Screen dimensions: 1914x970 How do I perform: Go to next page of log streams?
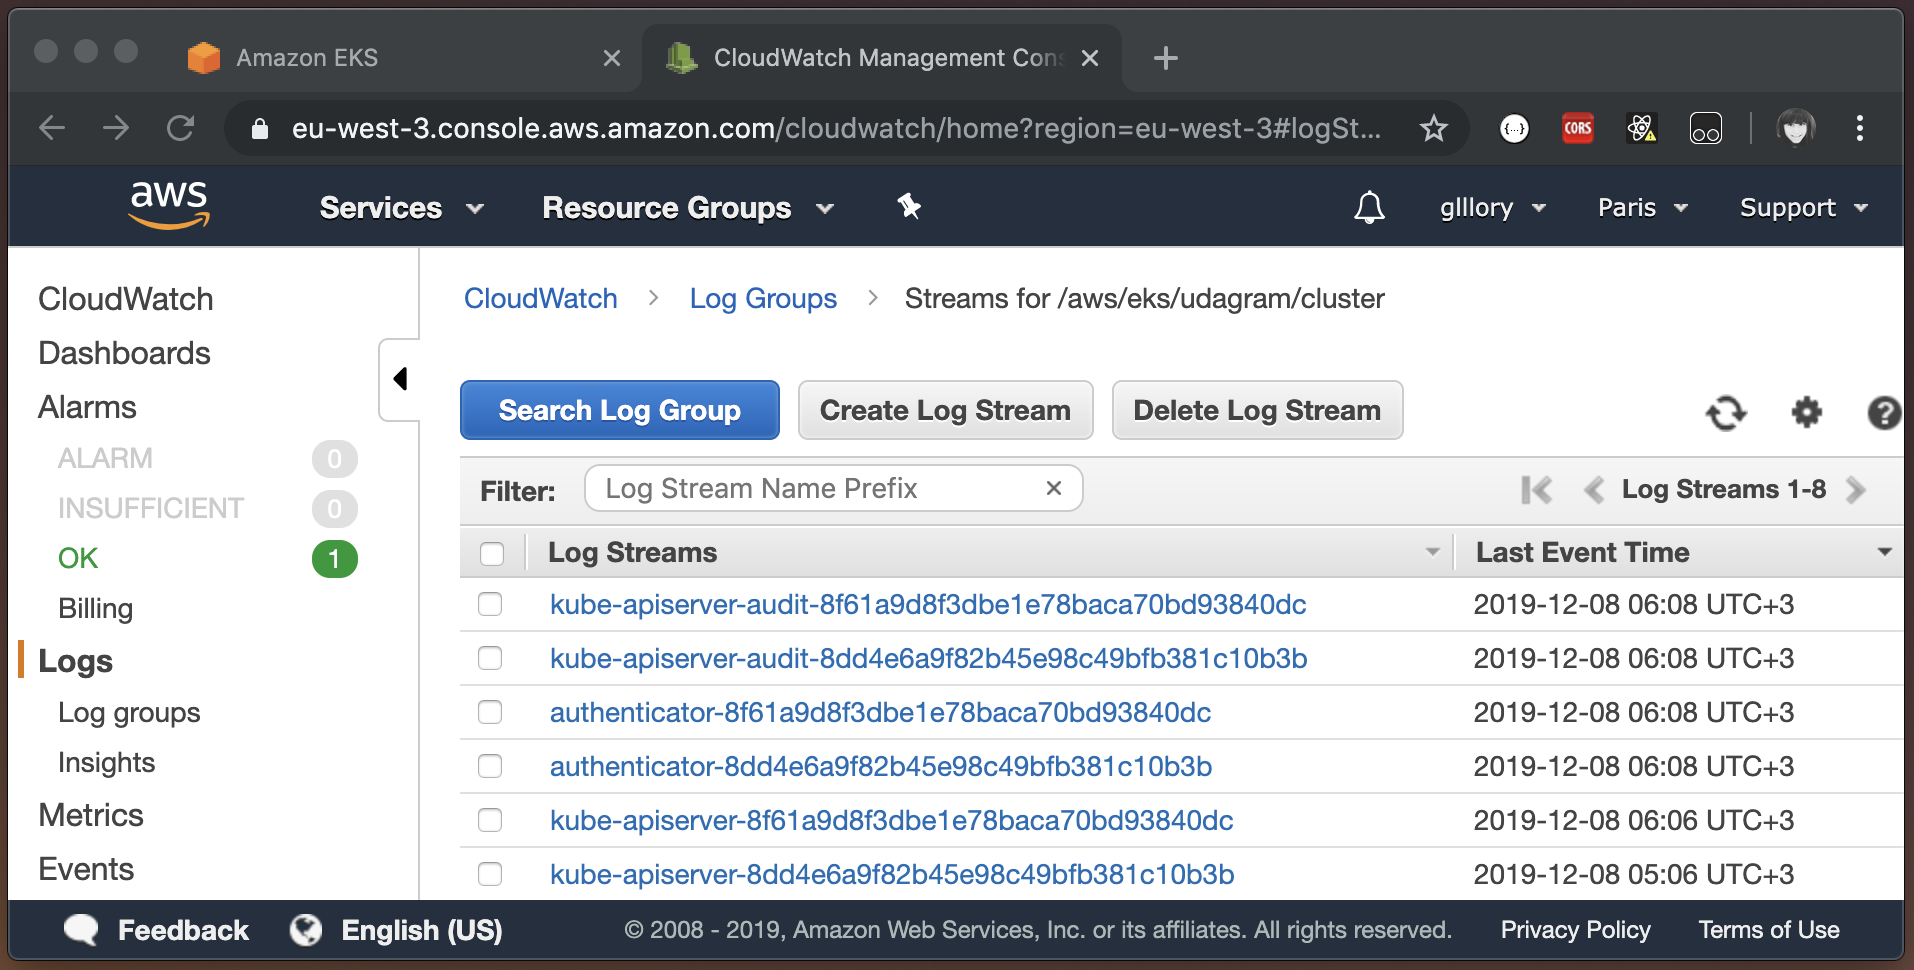point(1856,490)
